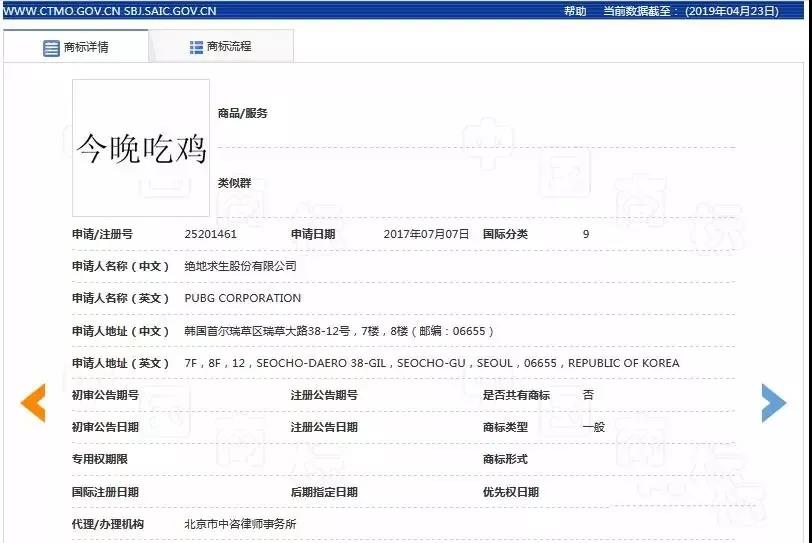Select the English address SEOCHO-DAERO 38-GIL
812x543 pixels.
[x=321, y=363]
